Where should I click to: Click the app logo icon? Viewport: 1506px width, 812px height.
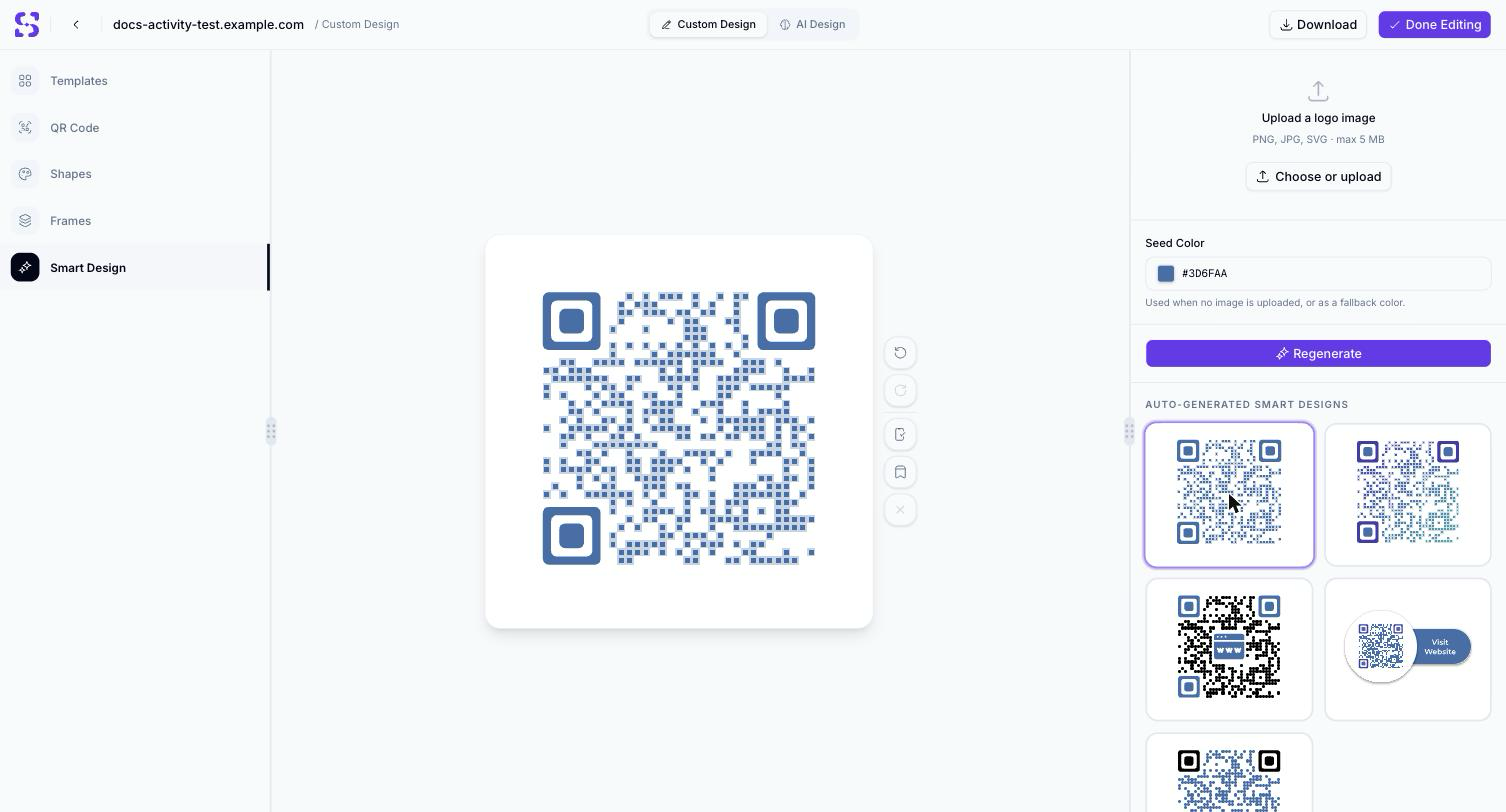tap(27, 24)
